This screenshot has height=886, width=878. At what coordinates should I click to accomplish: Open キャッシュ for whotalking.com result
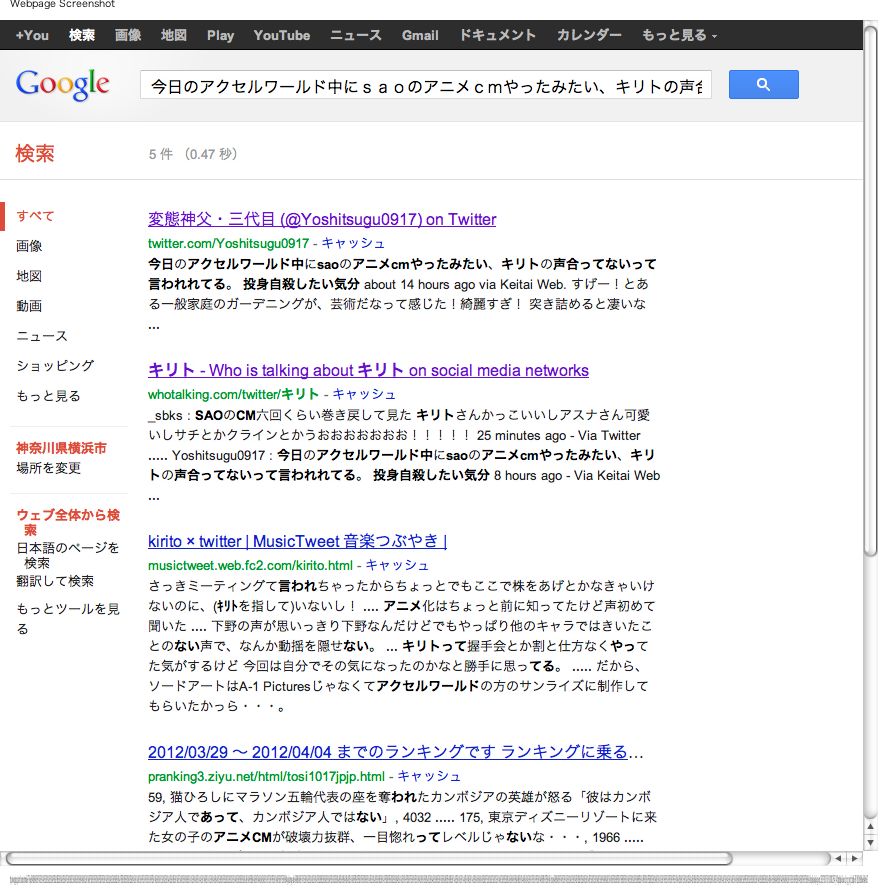(x=364, y=394)
